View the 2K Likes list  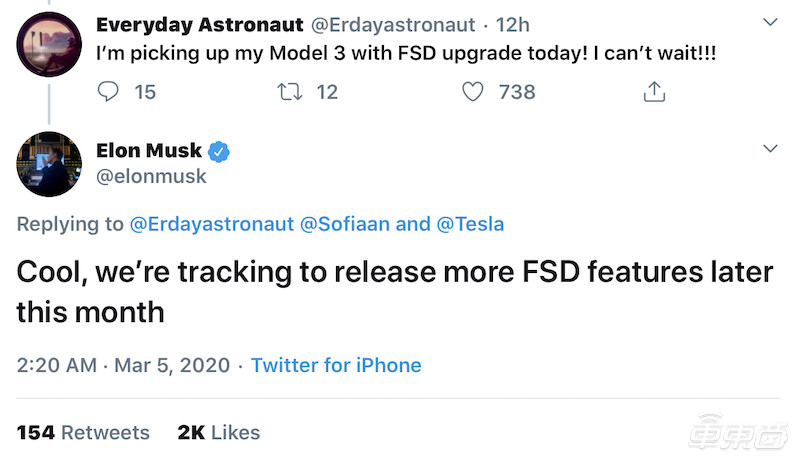point(218,432)
